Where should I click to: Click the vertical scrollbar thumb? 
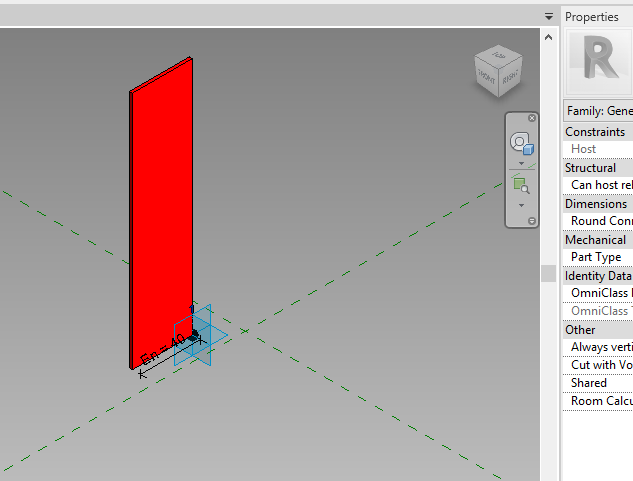[548, 273]
